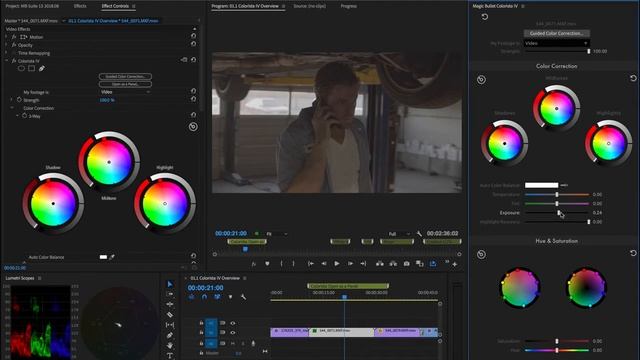The width and height of the screenshot is (640, 360).
Task: Switch to the Progress tab
Action: click(349, 6)
